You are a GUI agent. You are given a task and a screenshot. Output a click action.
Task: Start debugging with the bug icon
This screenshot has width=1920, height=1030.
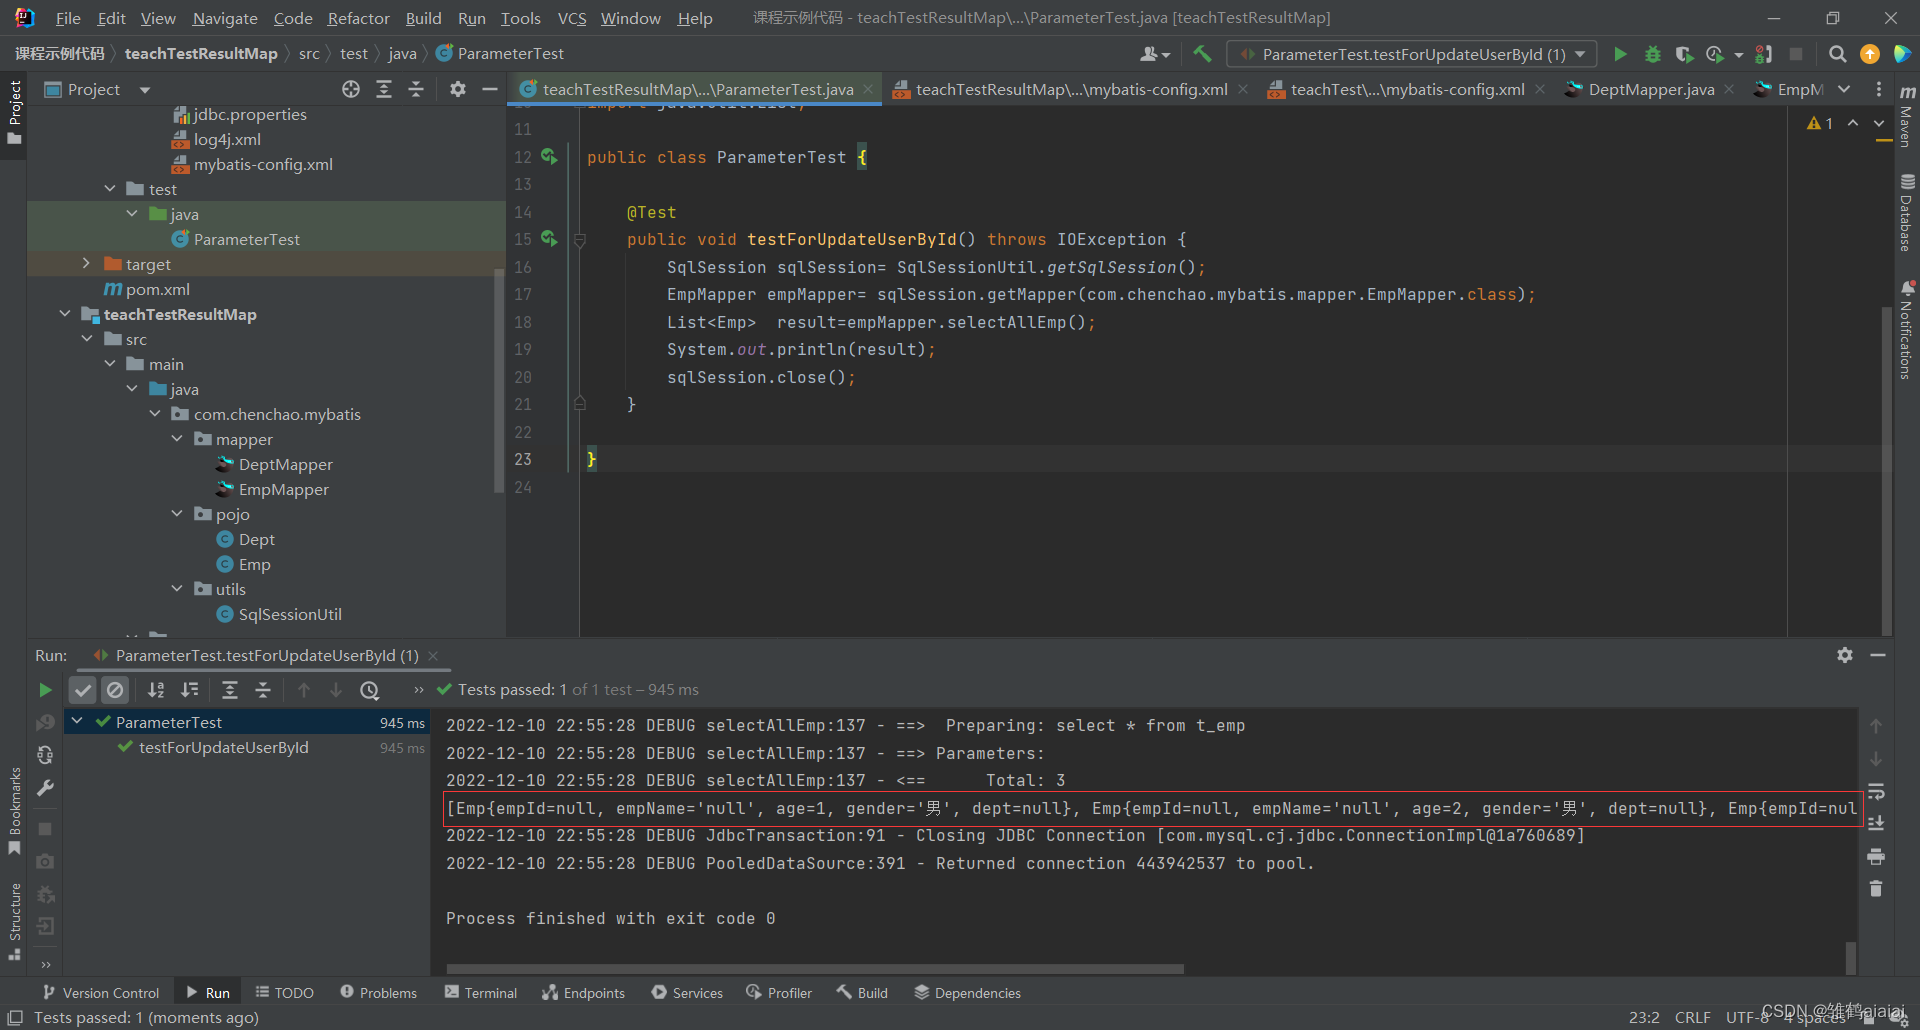(1652, 54)
